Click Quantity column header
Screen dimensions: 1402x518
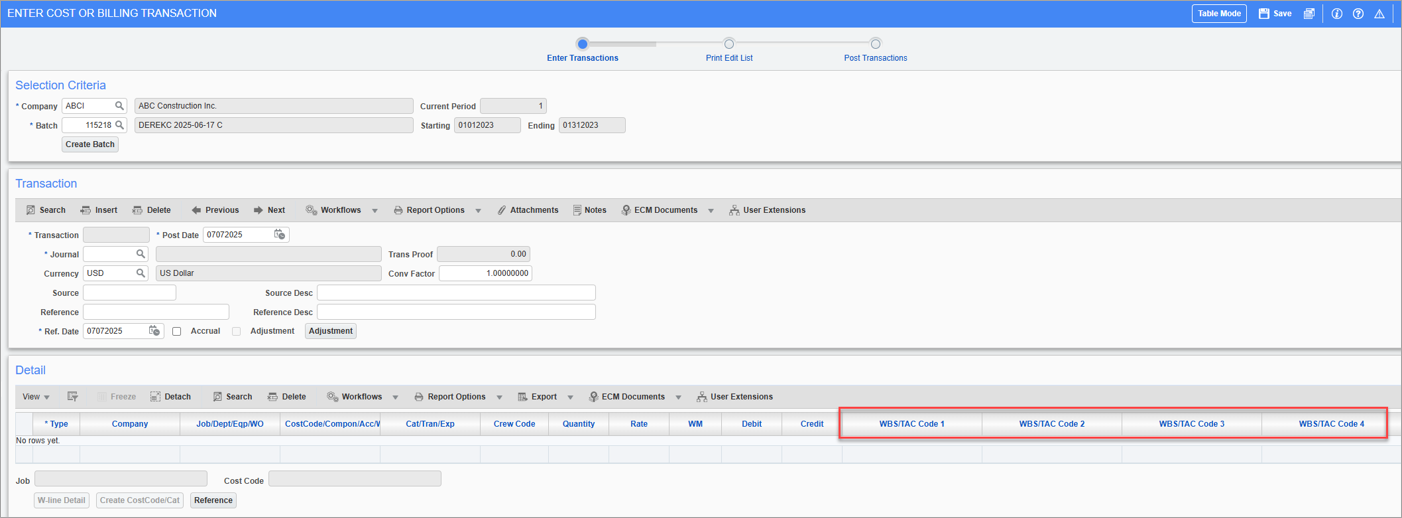[579, 424]
